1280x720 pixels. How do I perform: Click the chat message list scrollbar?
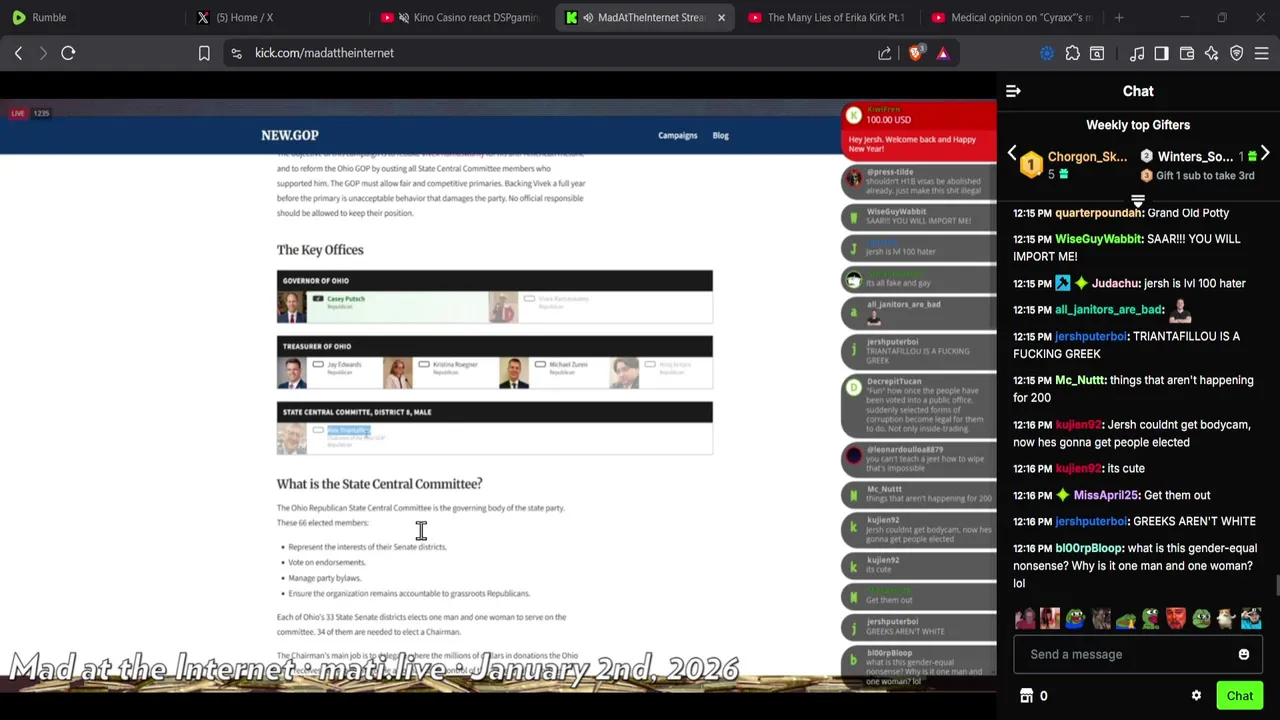1276,586
